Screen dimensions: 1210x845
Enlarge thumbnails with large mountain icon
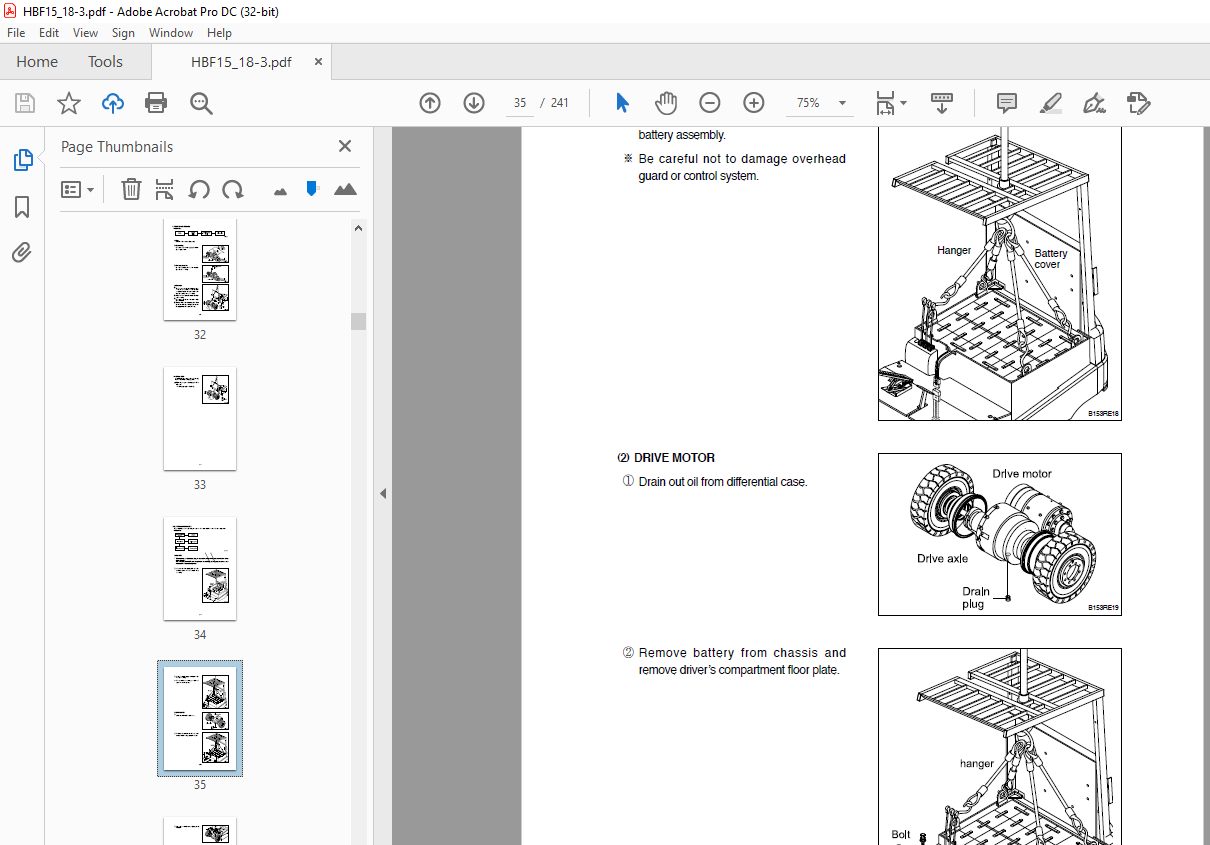(x=345, y=189)
